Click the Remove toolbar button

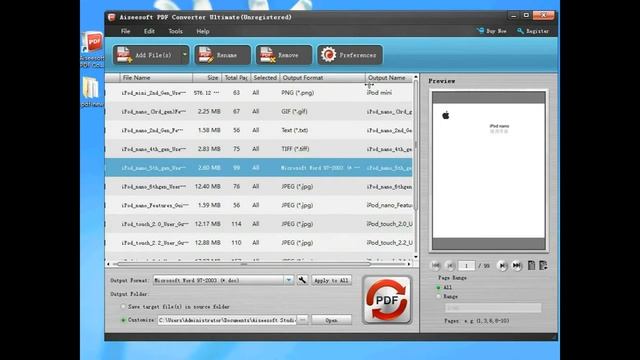284,55
